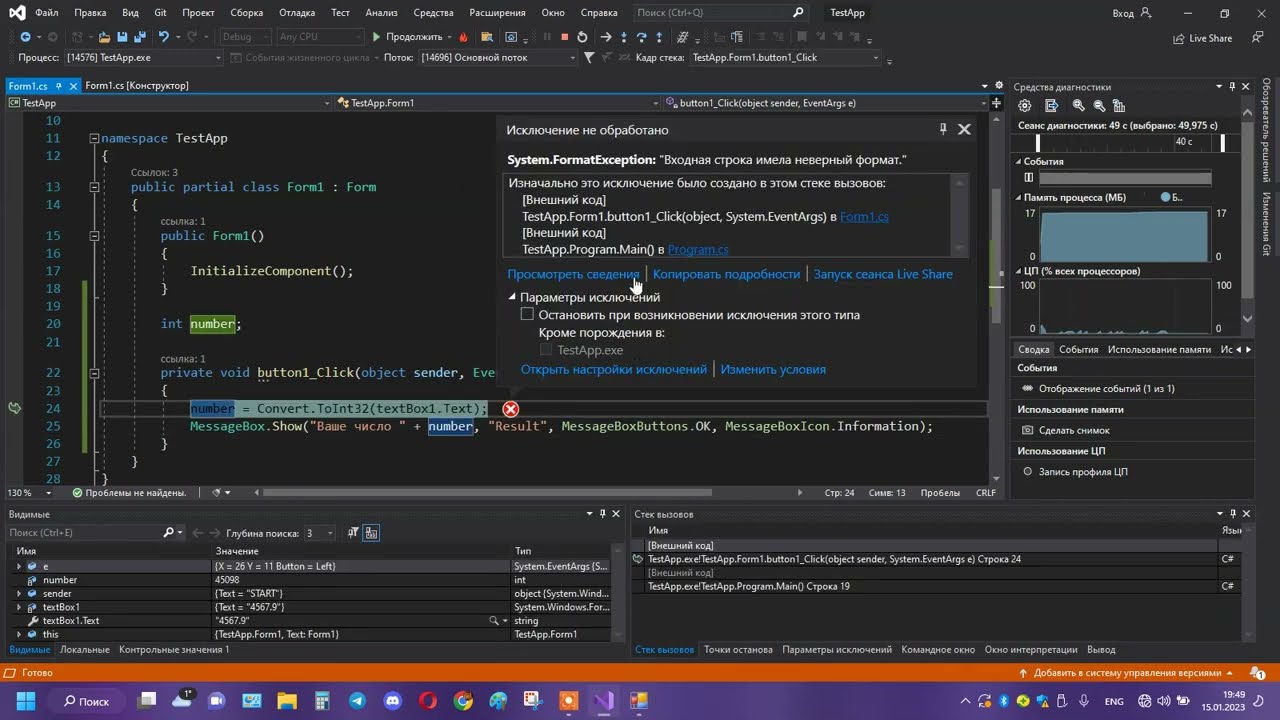This screenshot has height=720, width=1280.
Task: Click the Step Out icon
Action: 659,37
